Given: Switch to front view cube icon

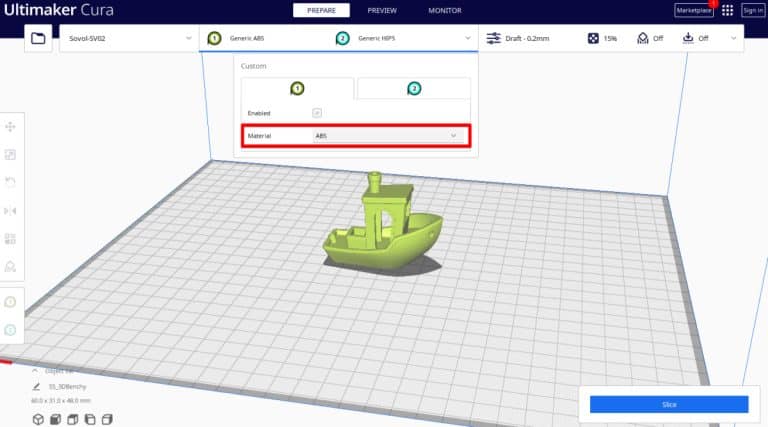Looking at the screenshot, I should point(55,419).
